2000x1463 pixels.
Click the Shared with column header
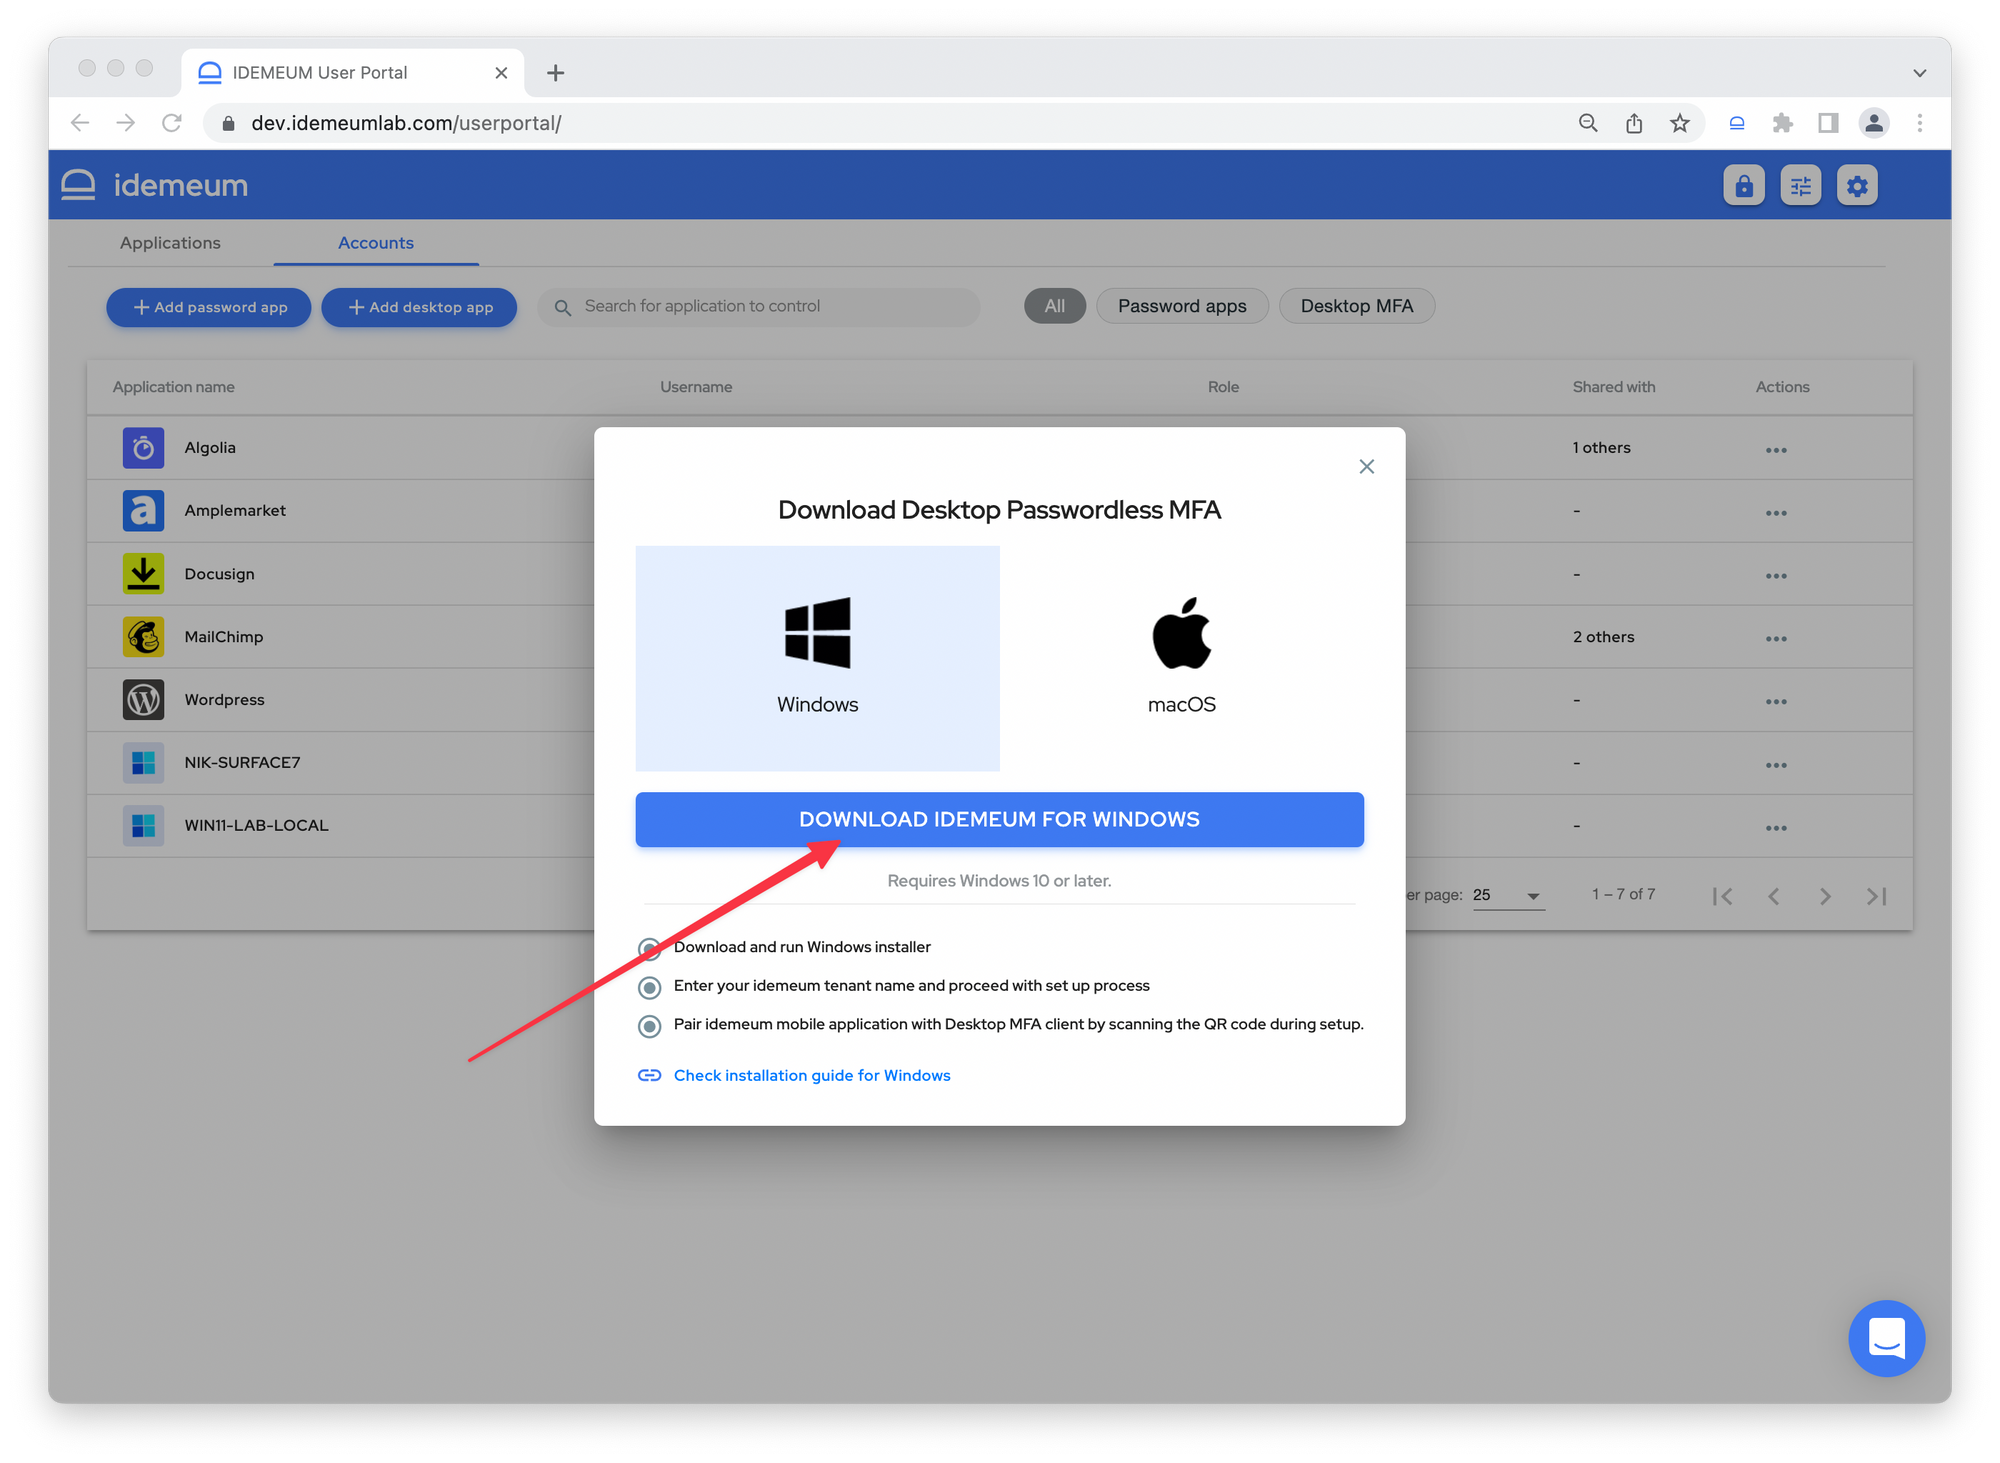click(1613, 387)
